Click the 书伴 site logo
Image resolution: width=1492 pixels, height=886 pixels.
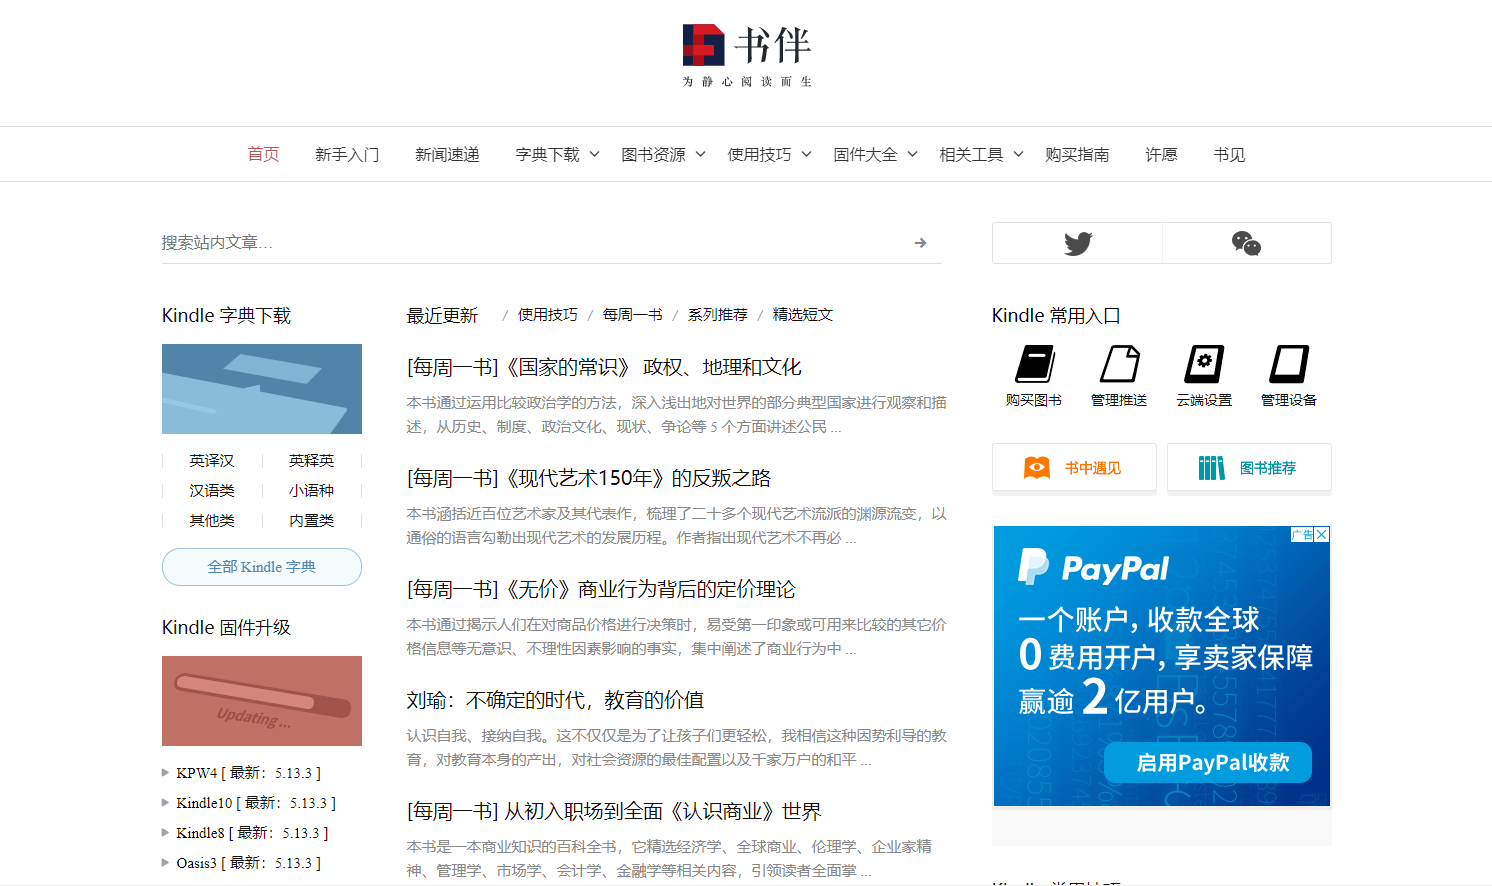click(x=746, y=44)
